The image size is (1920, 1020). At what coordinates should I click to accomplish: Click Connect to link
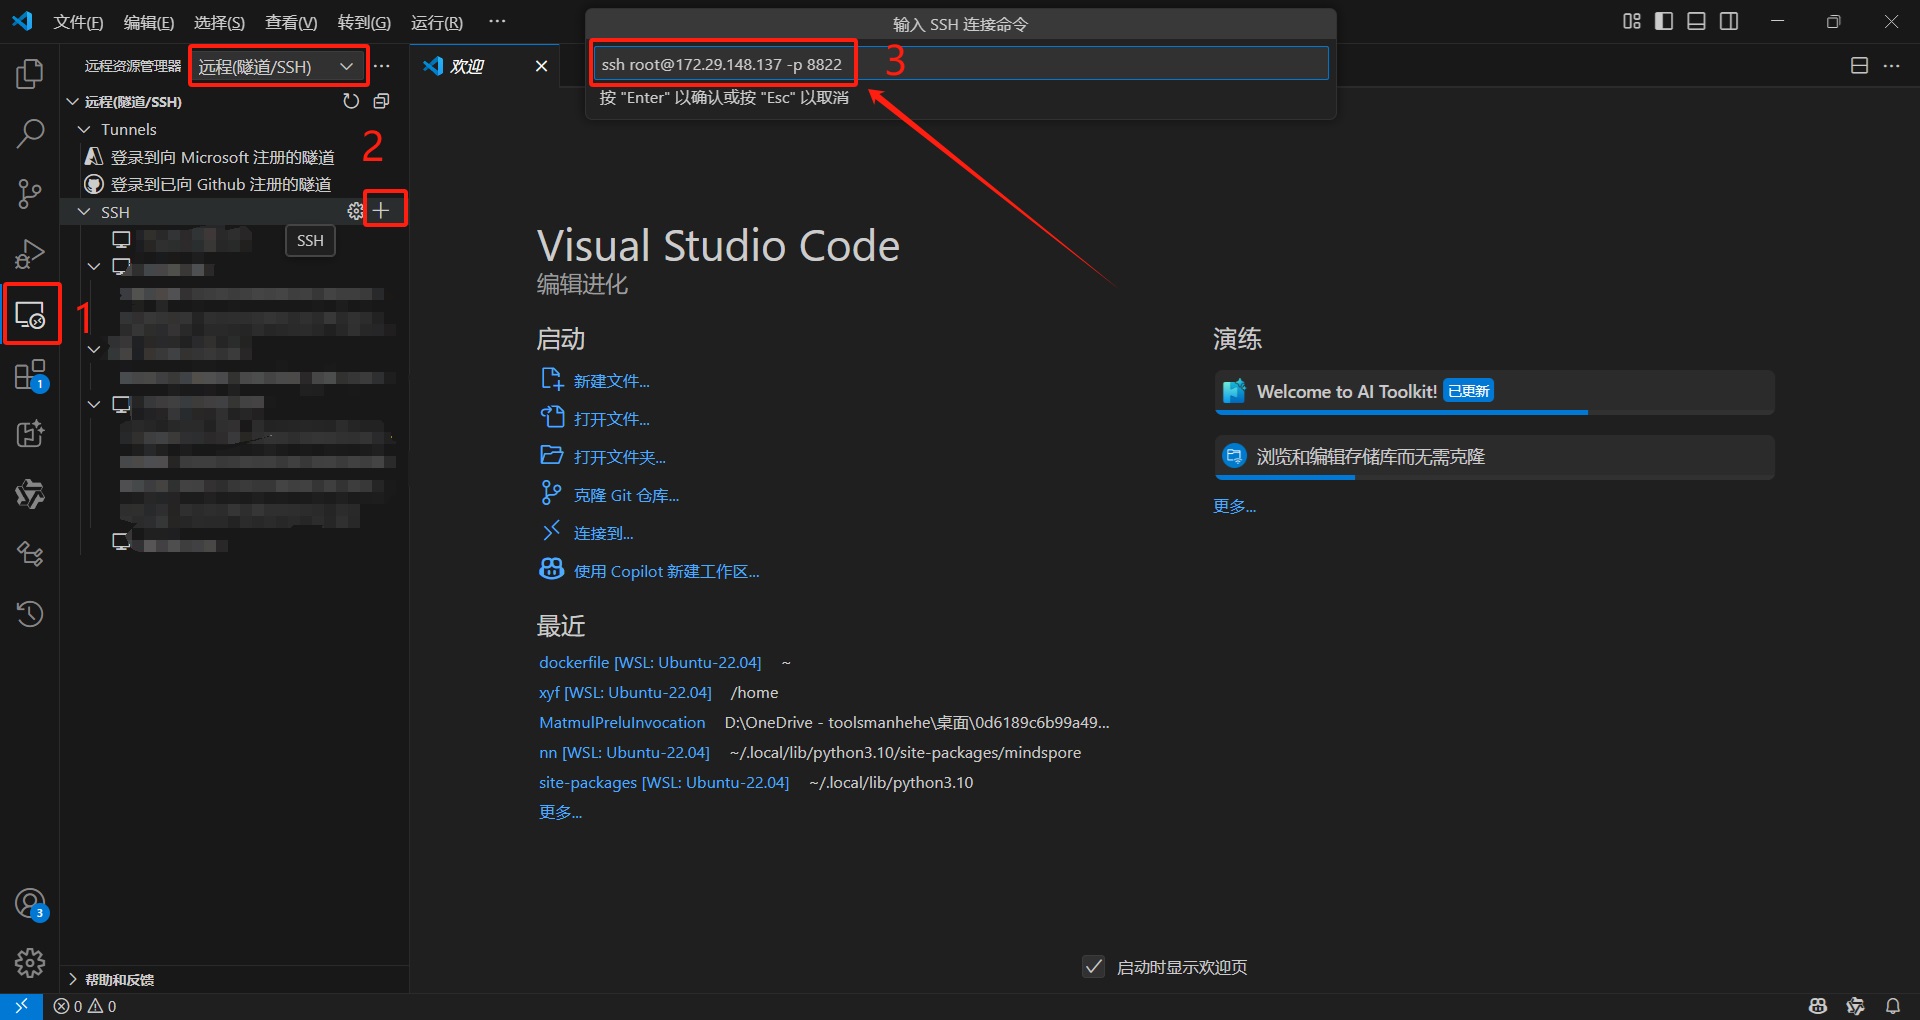point(603,533)
